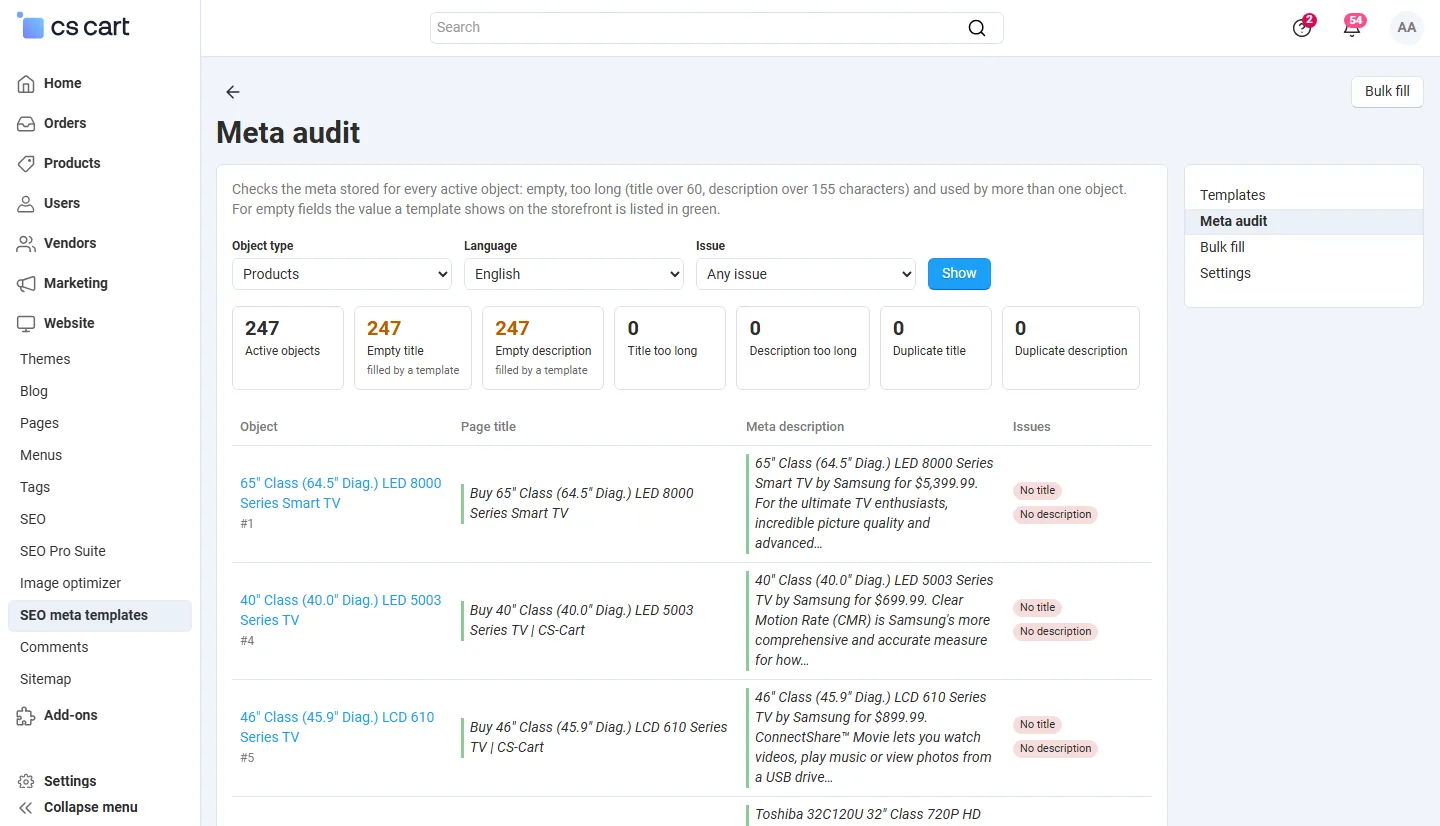
Task: Click the Website monitor icon
Action: point(27,323)
